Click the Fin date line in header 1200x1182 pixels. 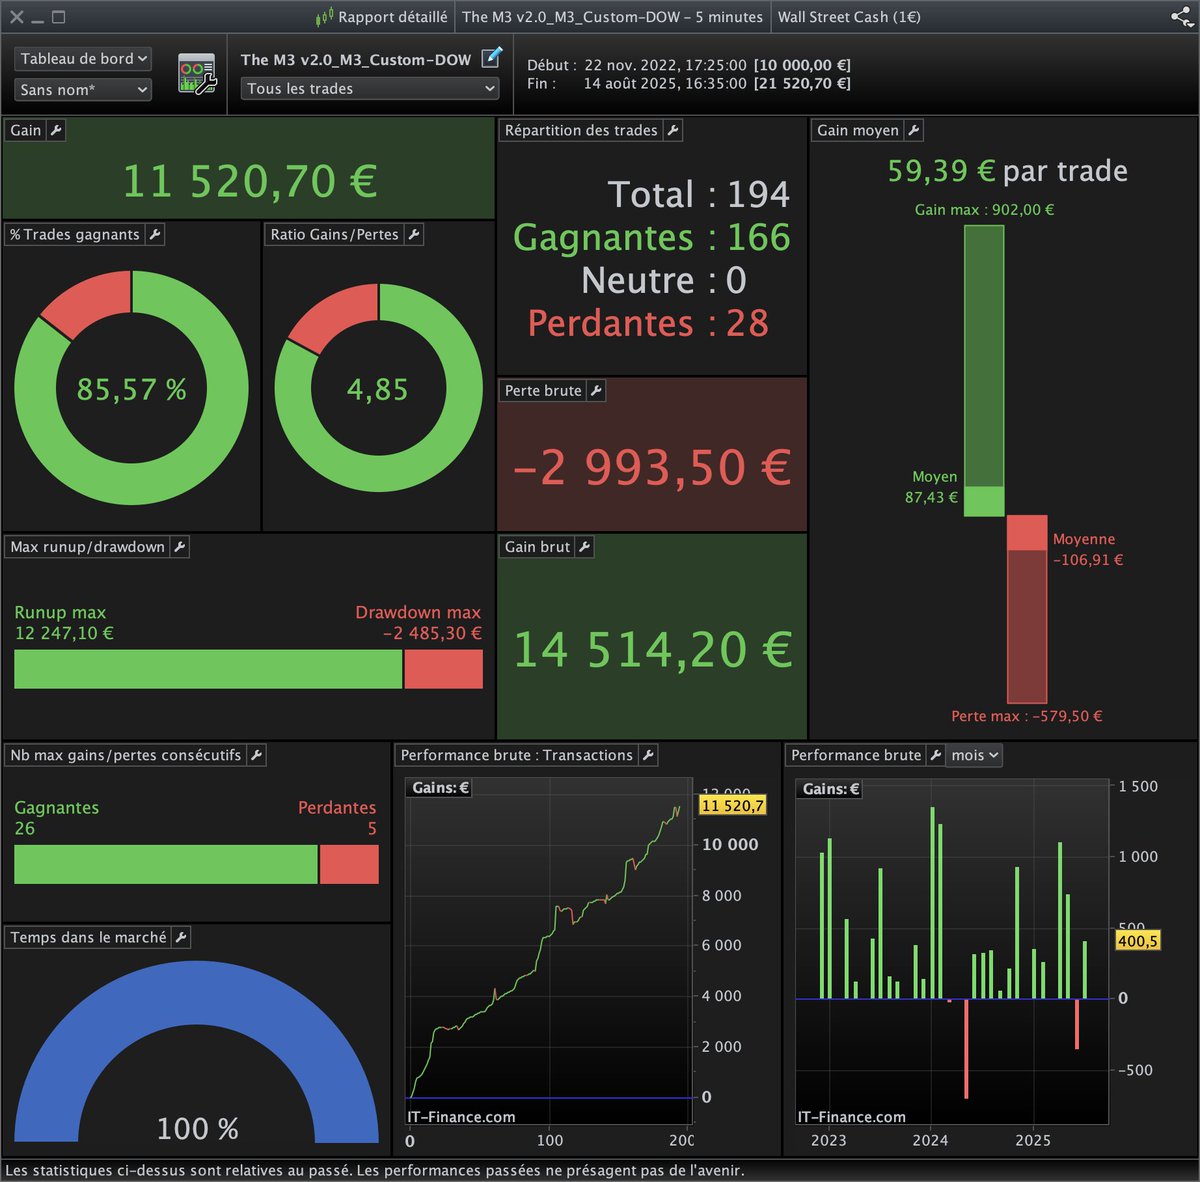(689, 83)
